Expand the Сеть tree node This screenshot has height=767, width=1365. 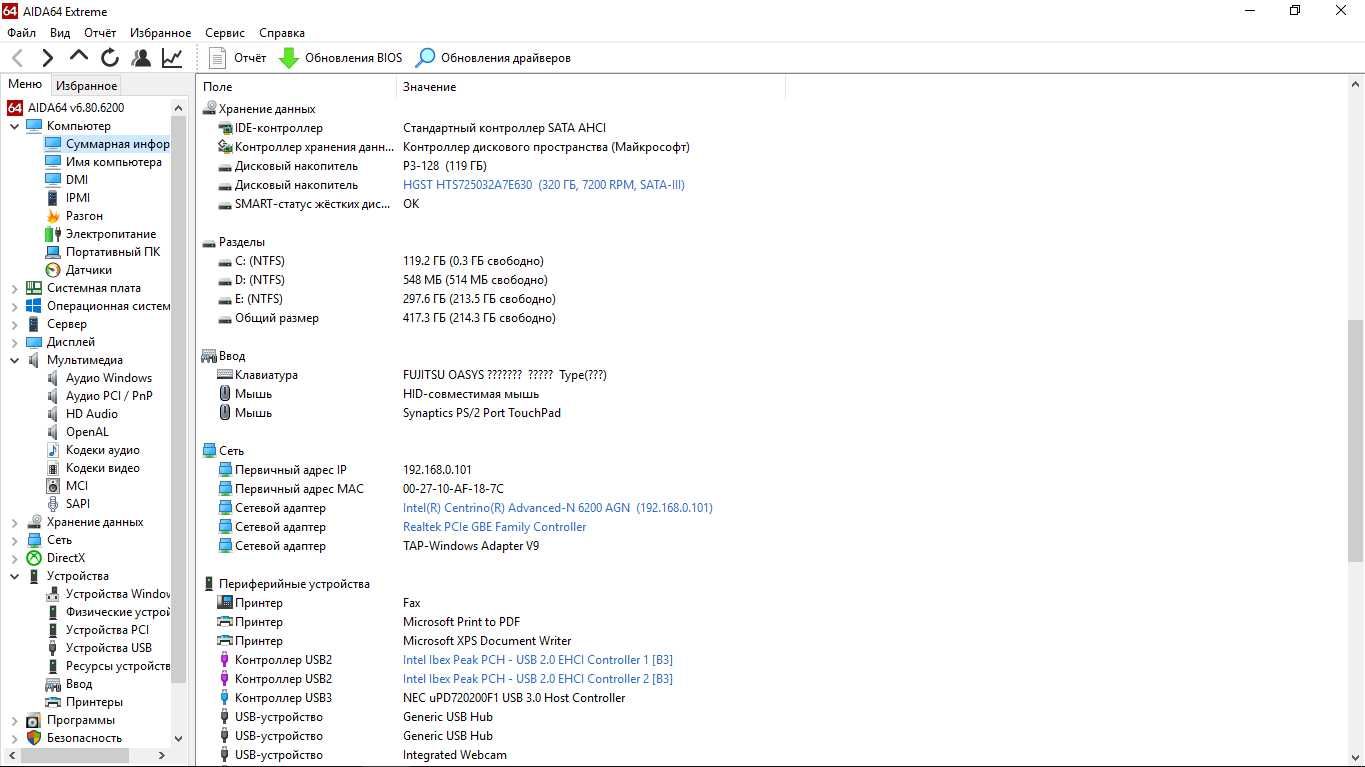(x=15, y=540)
